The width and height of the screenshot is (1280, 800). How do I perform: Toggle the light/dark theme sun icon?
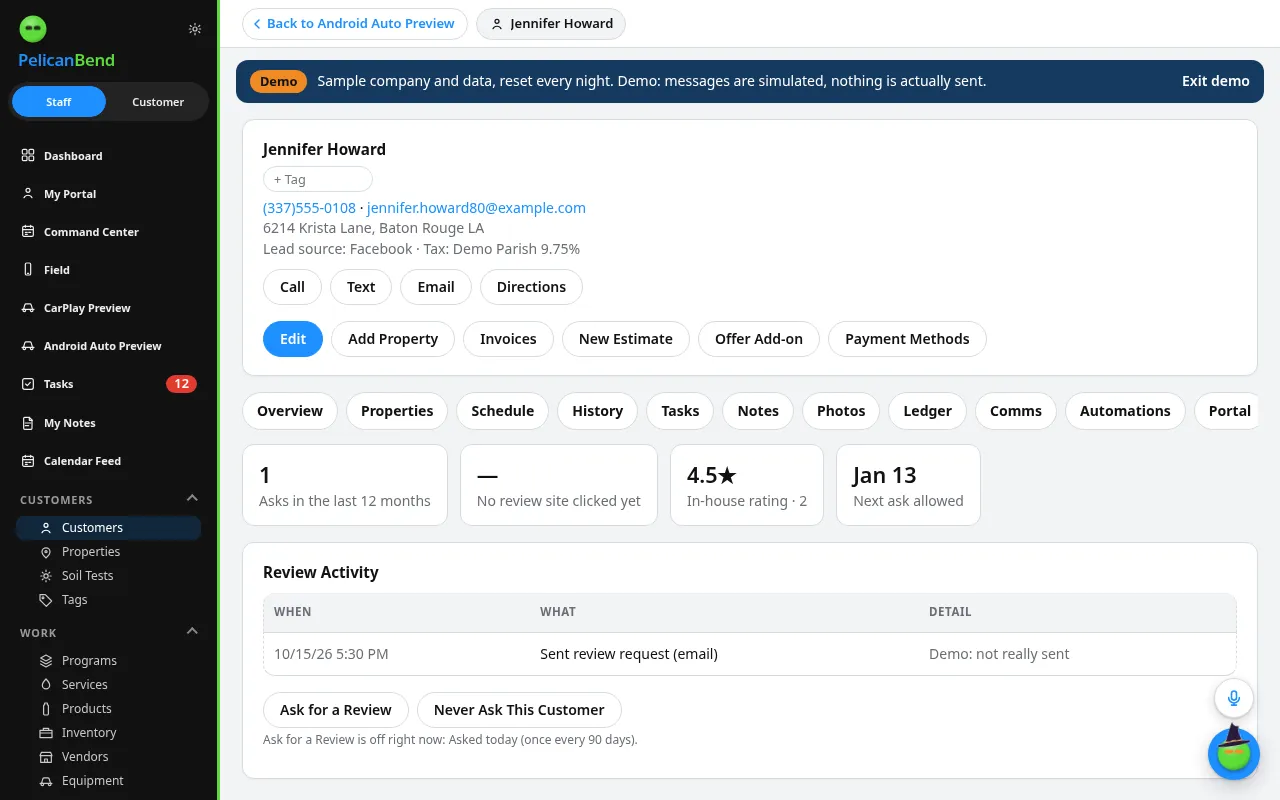(195, 29)
